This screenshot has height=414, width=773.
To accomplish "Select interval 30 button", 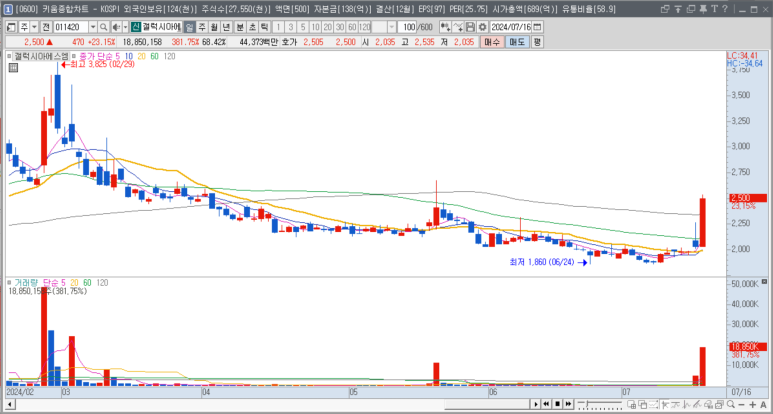I will [340, 27].
